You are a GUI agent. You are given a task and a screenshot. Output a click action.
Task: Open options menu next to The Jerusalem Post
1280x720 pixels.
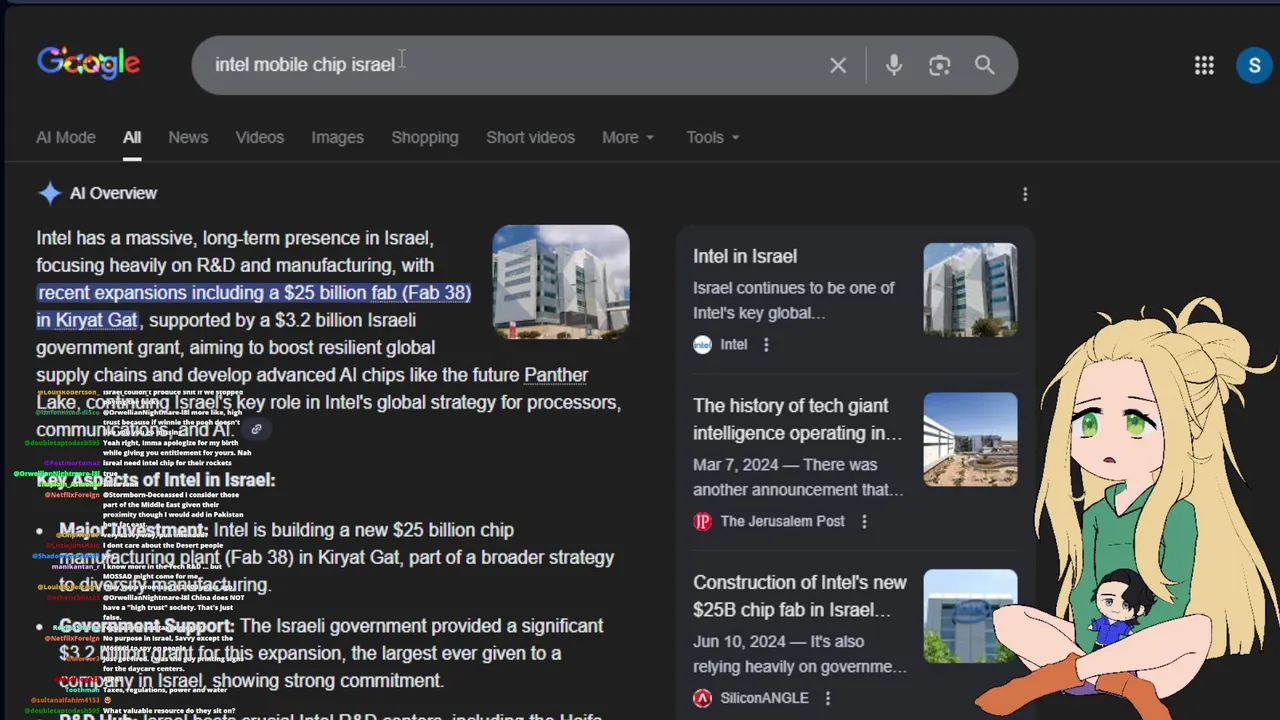tap(864, 521)
